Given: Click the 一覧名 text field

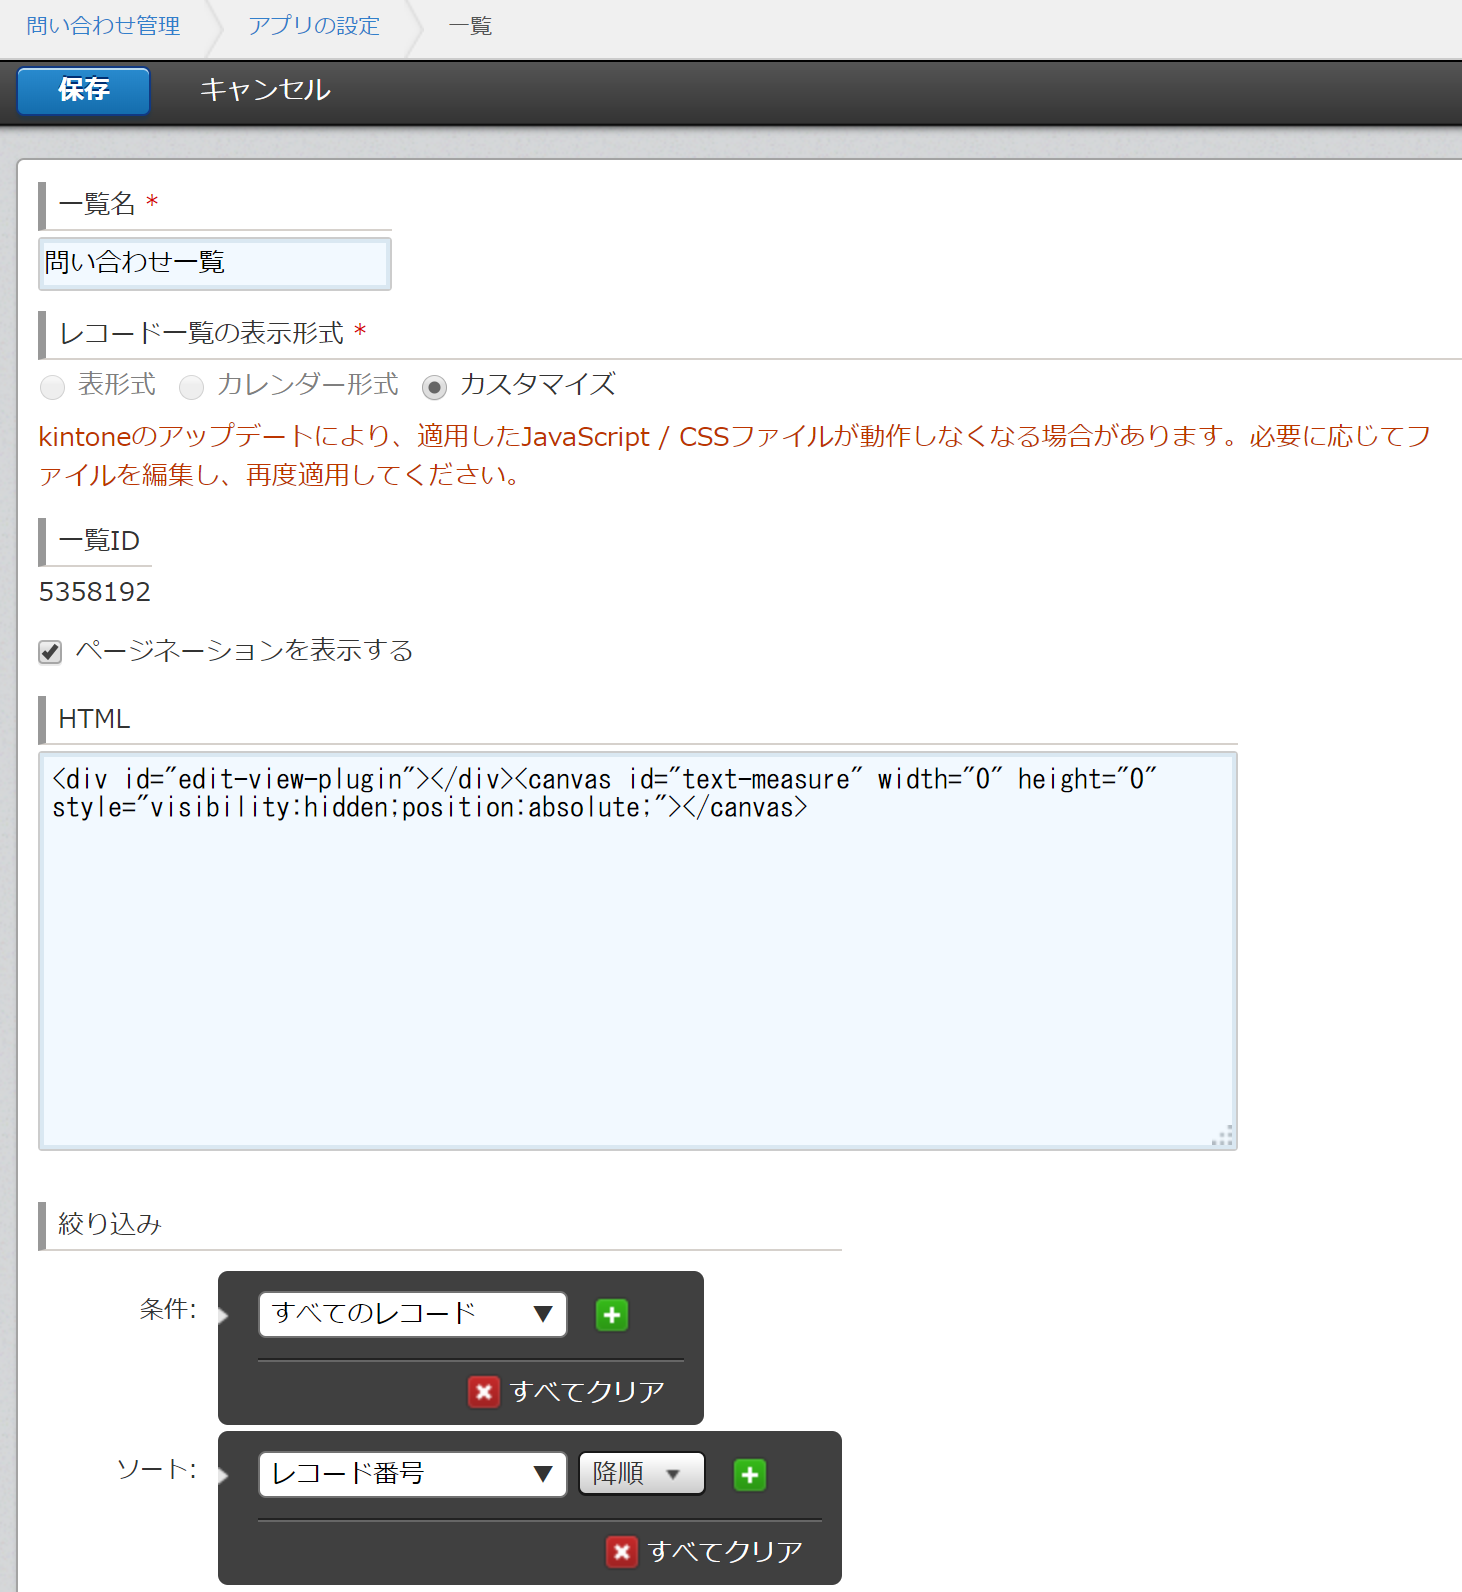Looking at the screenshot, I should (x=214, y=263).
